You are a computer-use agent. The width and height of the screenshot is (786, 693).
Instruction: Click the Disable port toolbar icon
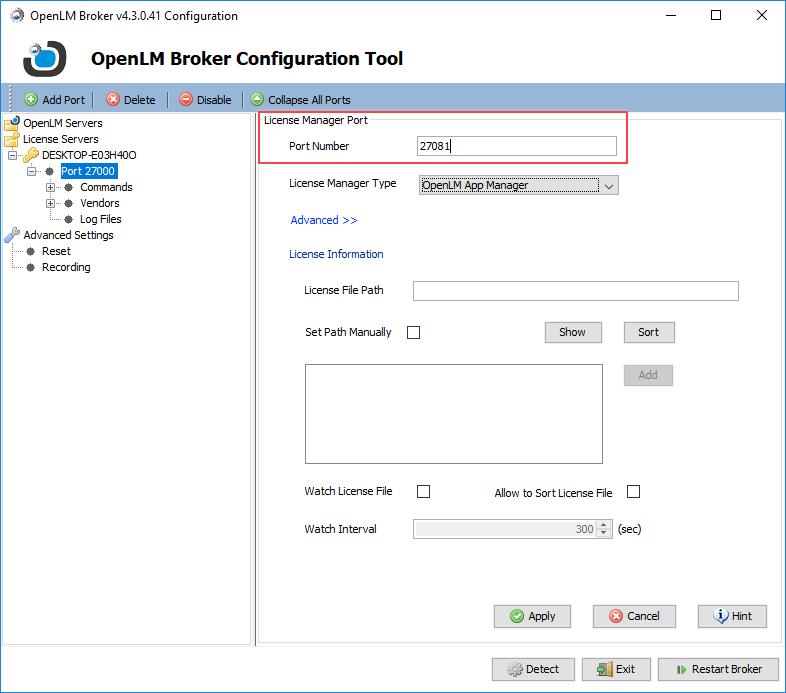pos(186,100)
